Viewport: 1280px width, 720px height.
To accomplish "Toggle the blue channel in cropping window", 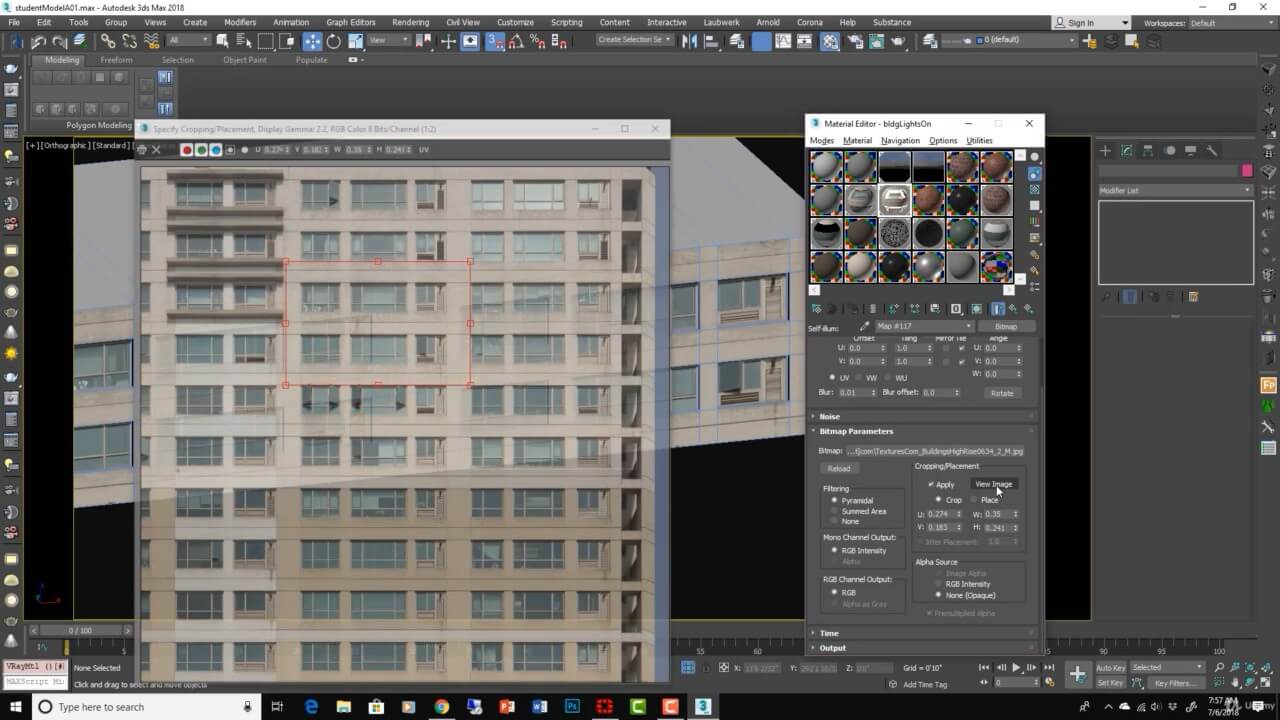I will (215, 150).
